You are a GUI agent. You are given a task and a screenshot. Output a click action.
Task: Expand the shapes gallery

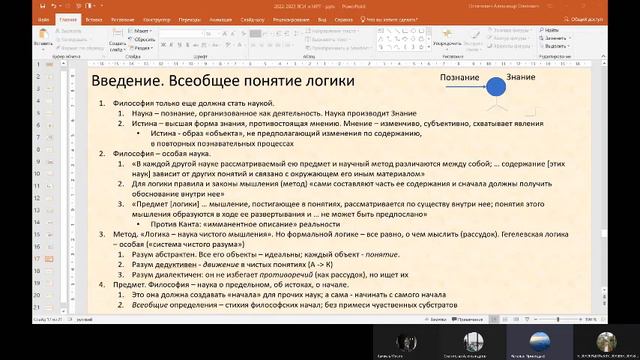(429, 47)
